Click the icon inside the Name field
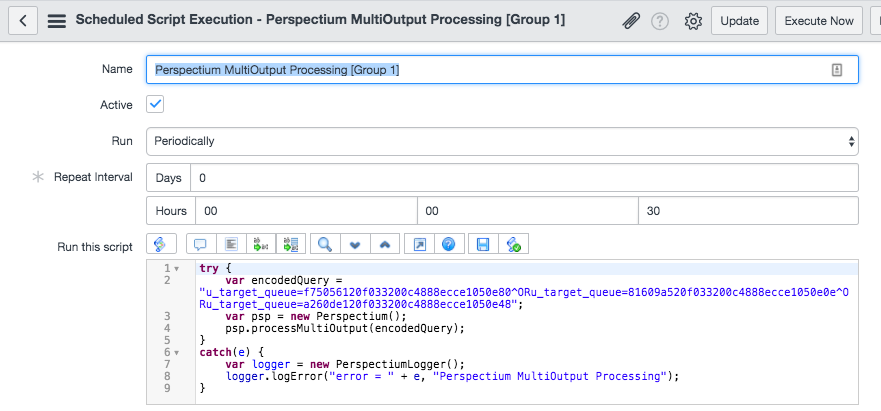 click(x=837, y=70)
